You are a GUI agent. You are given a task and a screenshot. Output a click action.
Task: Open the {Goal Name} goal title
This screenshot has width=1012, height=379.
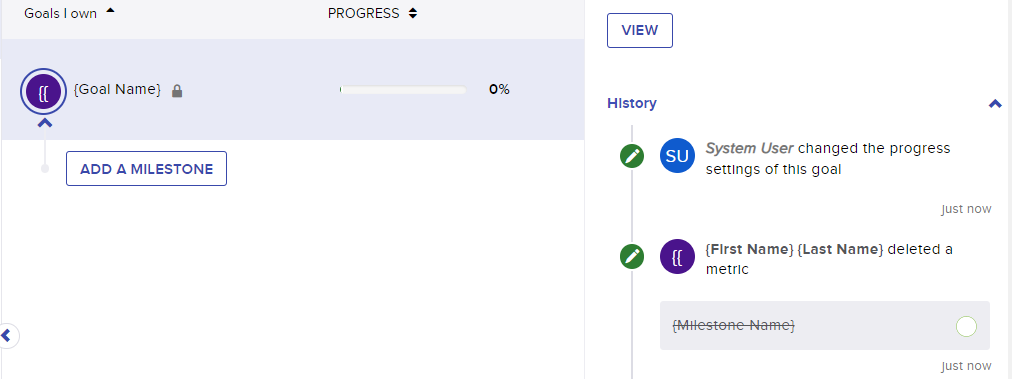pyautogui.click(x=117, y=89)
